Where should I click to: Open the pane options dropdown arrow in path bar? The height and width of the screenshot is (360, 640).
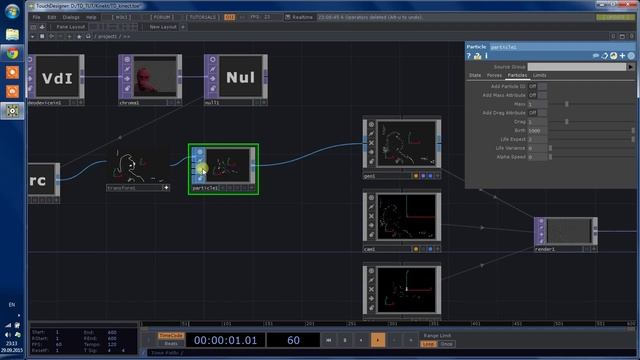pos(33,36)
